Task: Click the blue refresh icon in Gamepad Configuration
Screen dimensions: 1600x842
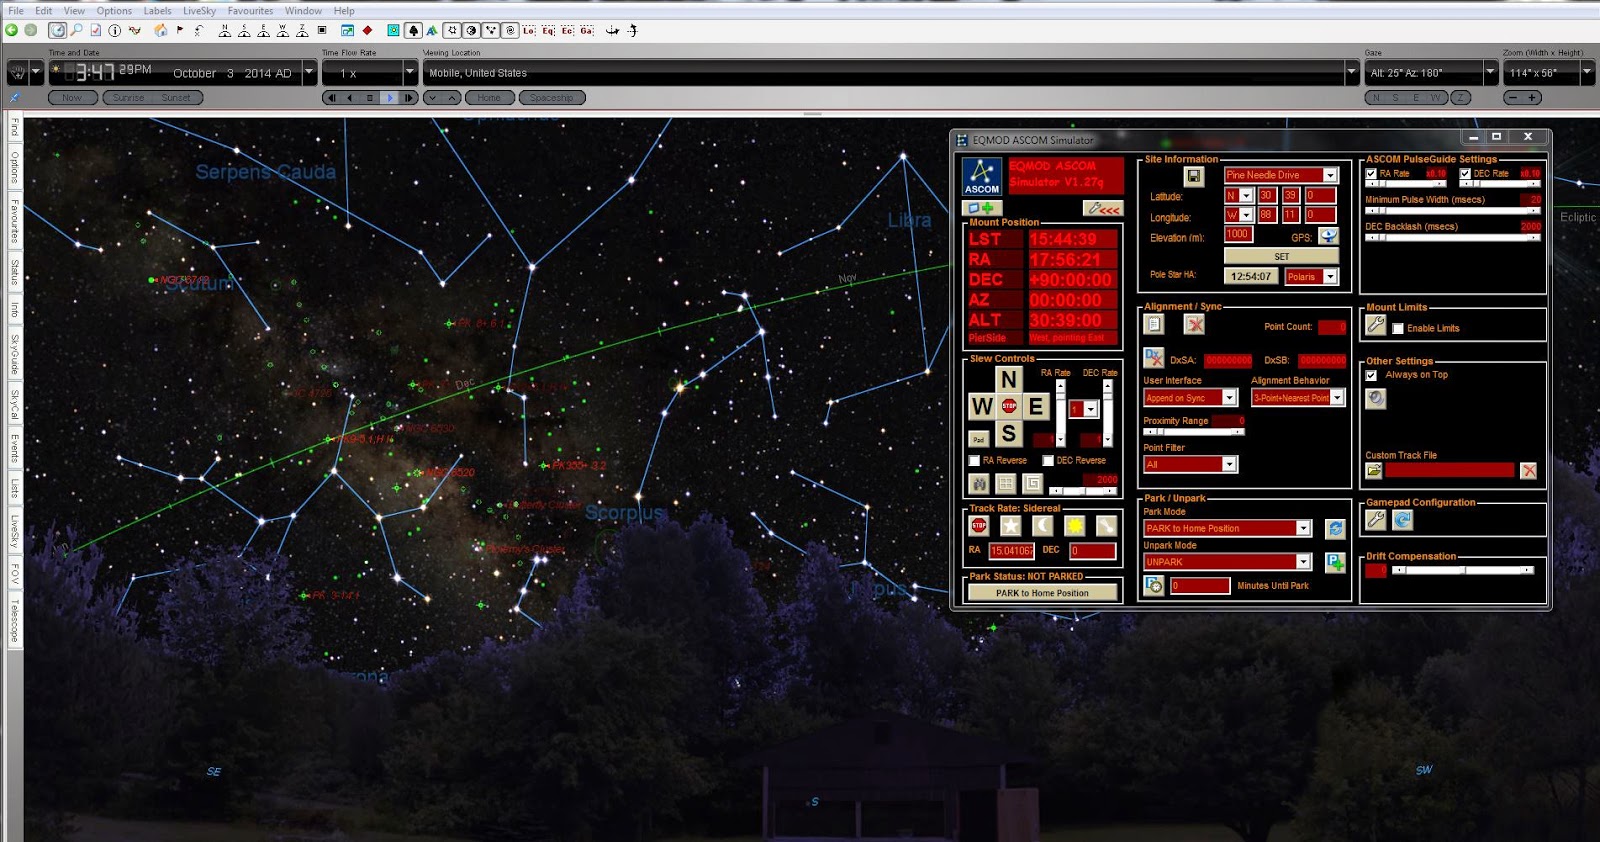Action: click(1402, 520)
